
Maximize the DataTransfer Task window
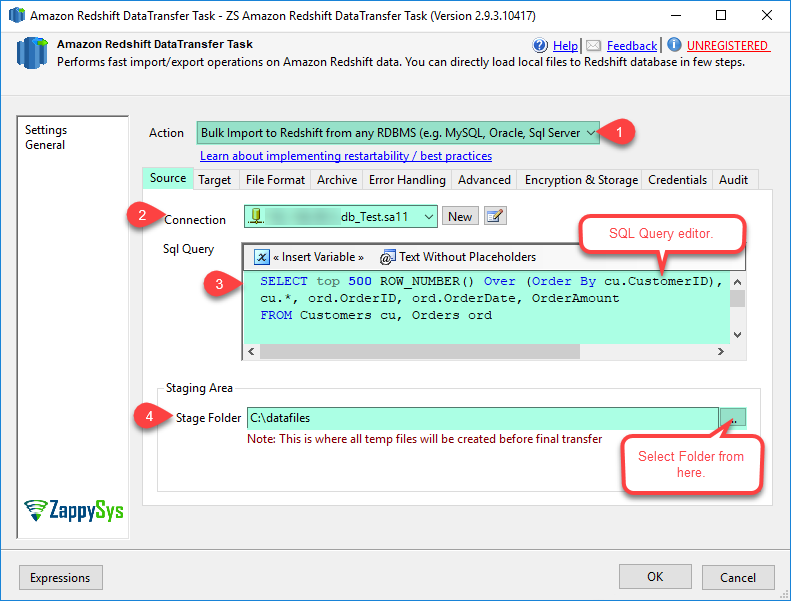(721, 16)
